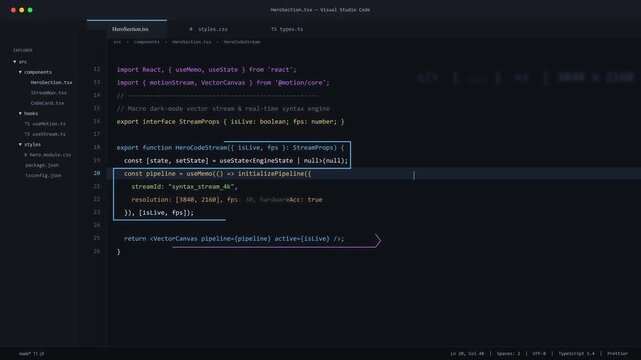Image resolution: width=641 pixels, height=360 pixels.
Task: Open tsconfig.json in the explorer
Action: point(43,175)
